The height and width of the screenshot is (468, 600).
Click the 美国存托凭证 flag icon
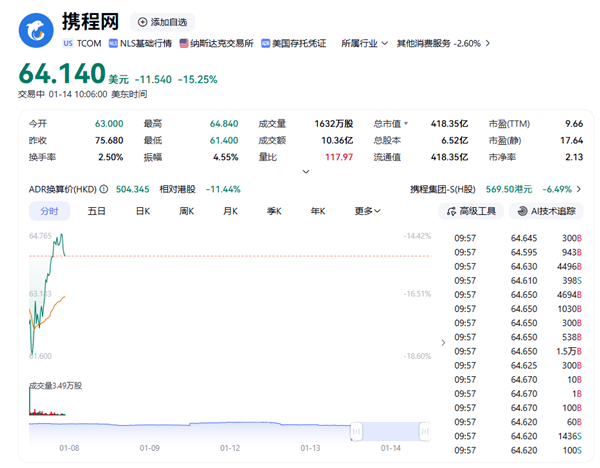[265, 44]
